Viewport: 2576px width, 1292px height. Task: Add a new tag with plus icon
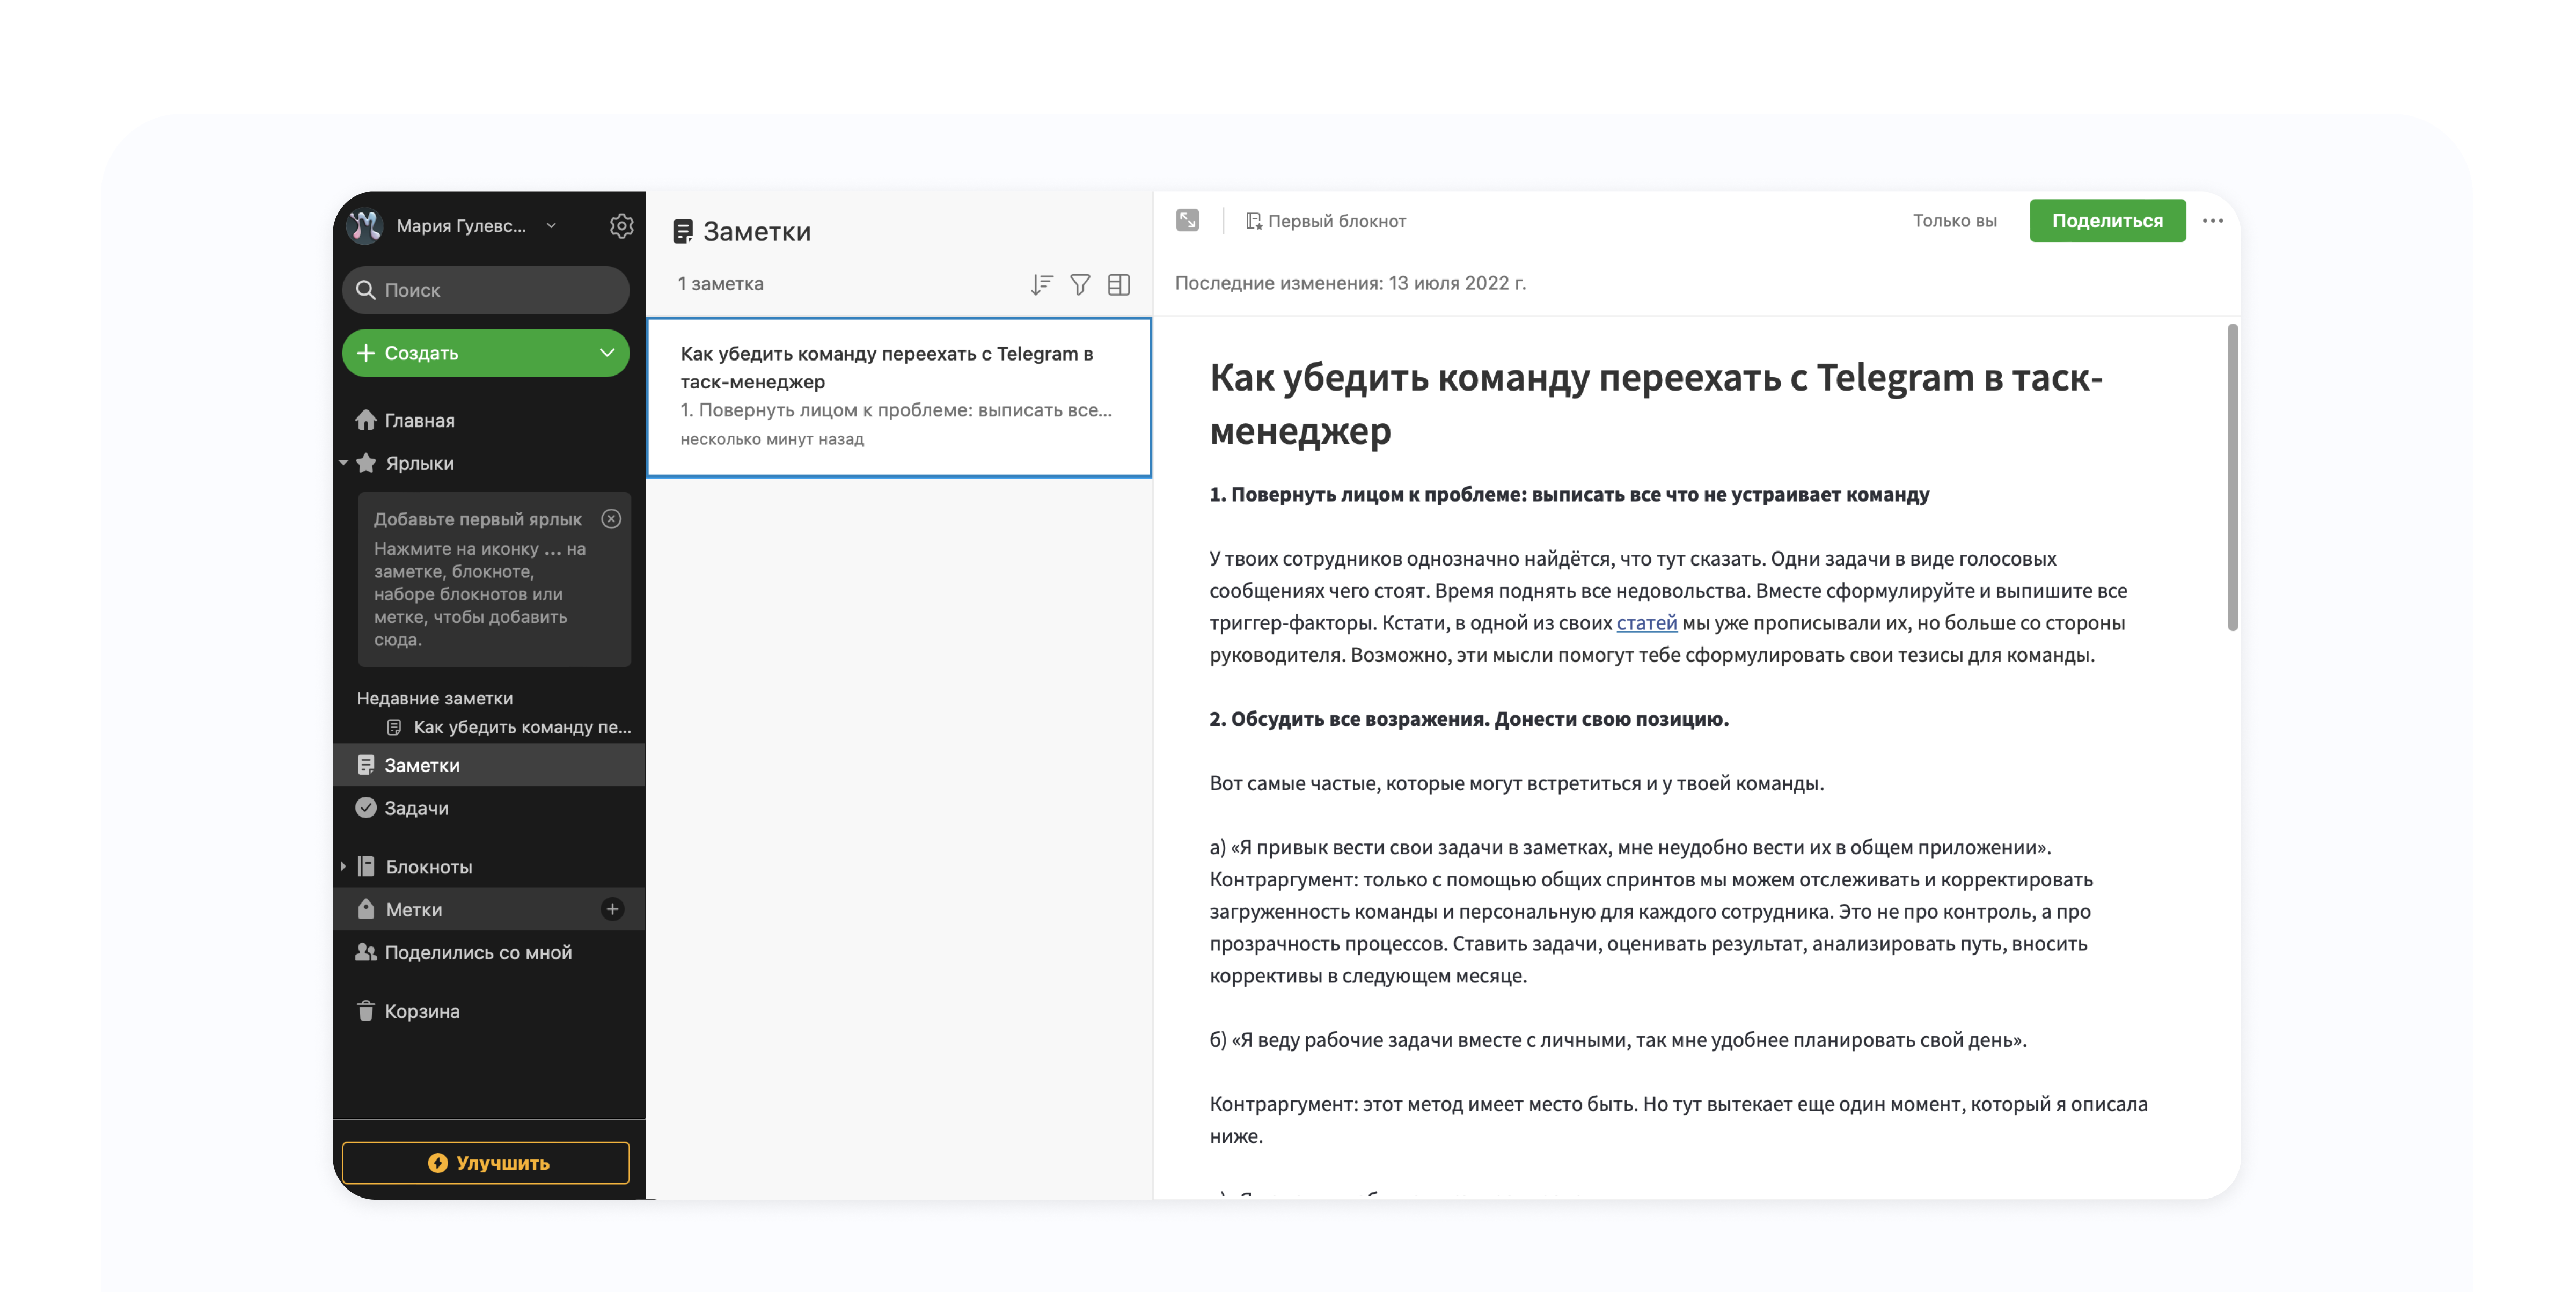[612, 909]
